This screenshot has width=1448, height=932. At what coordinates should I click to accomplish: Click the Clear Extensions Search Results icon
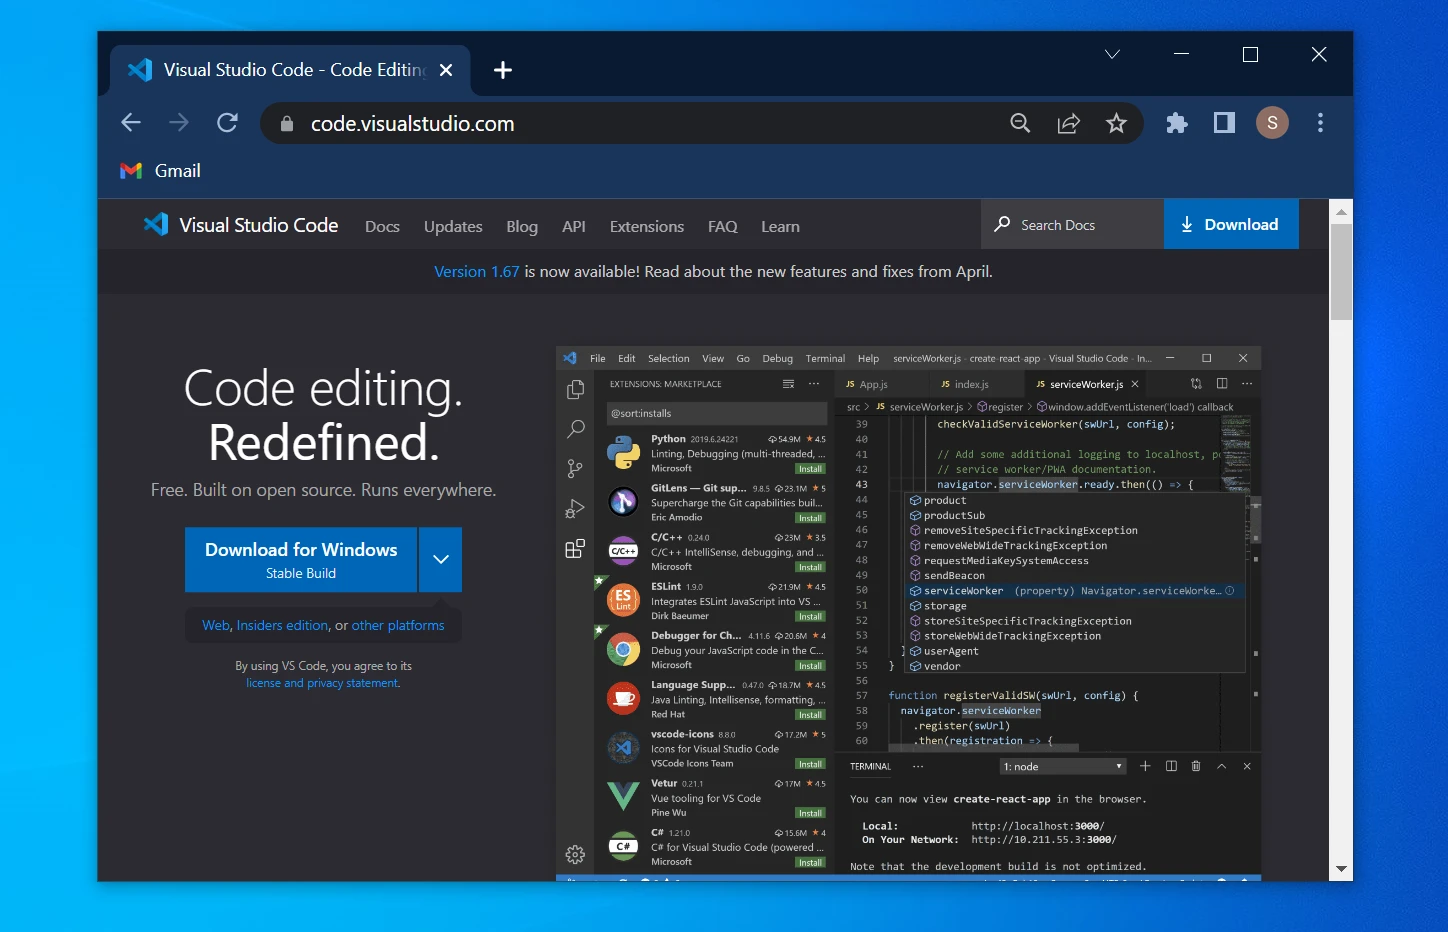coord(787,383)
